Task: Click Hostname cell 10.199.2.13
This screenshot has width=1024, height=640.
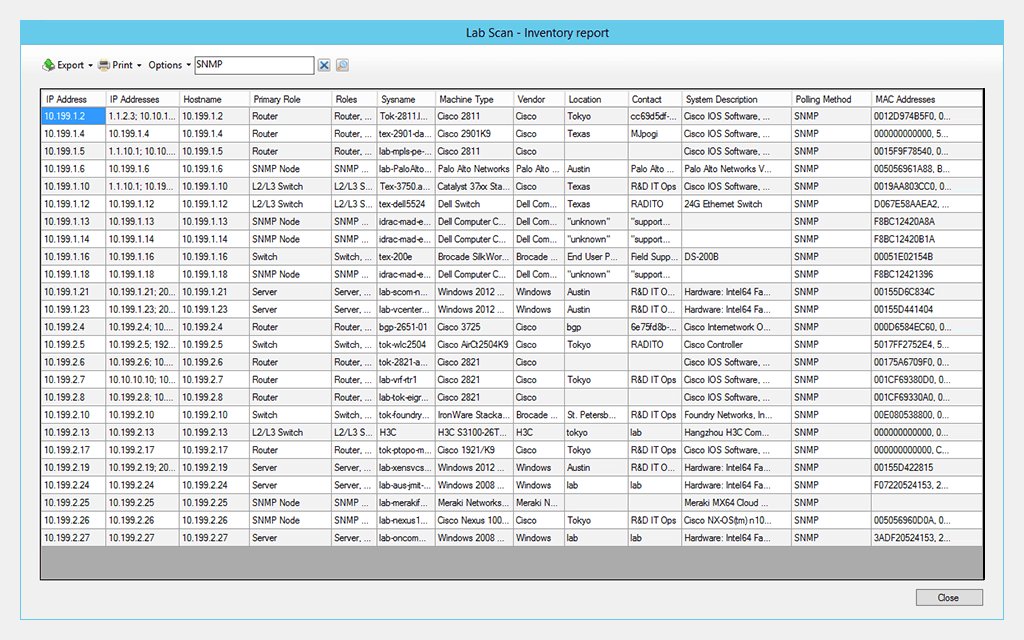Action: (x=214, y=432)
